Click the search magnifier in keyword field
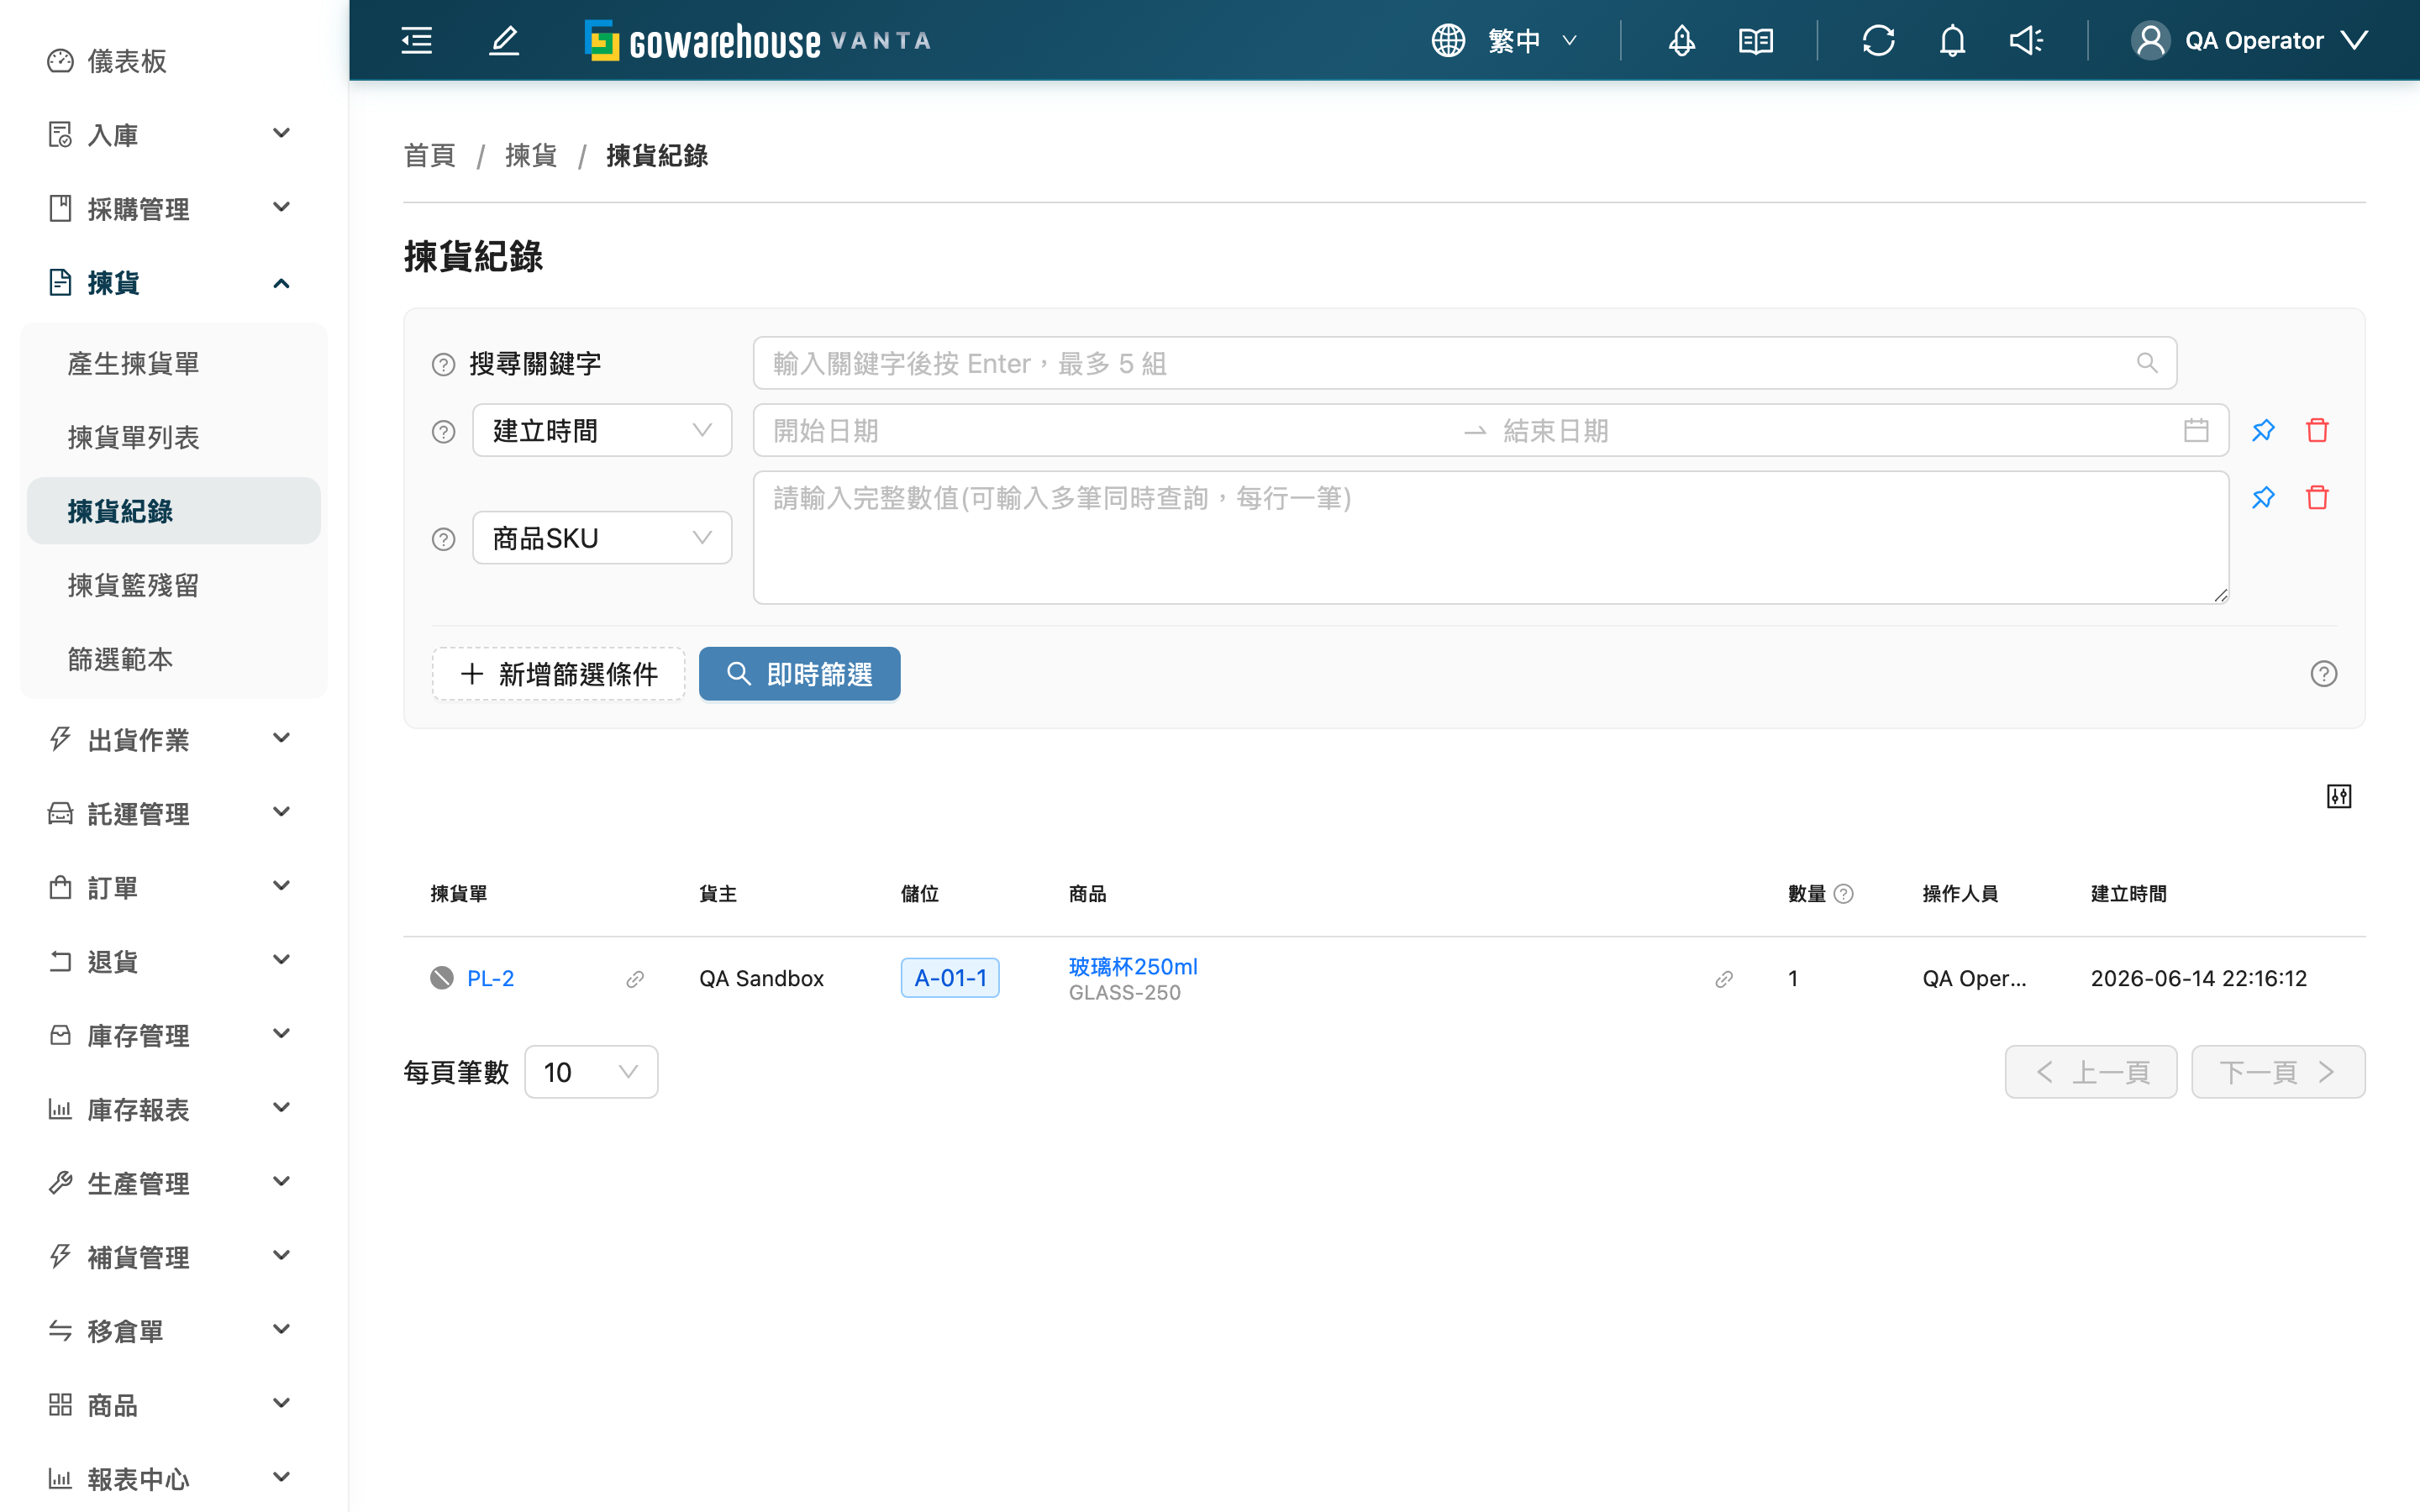The height and width of the screenshot is (1512, 2420). click(x=2147, y=363)
